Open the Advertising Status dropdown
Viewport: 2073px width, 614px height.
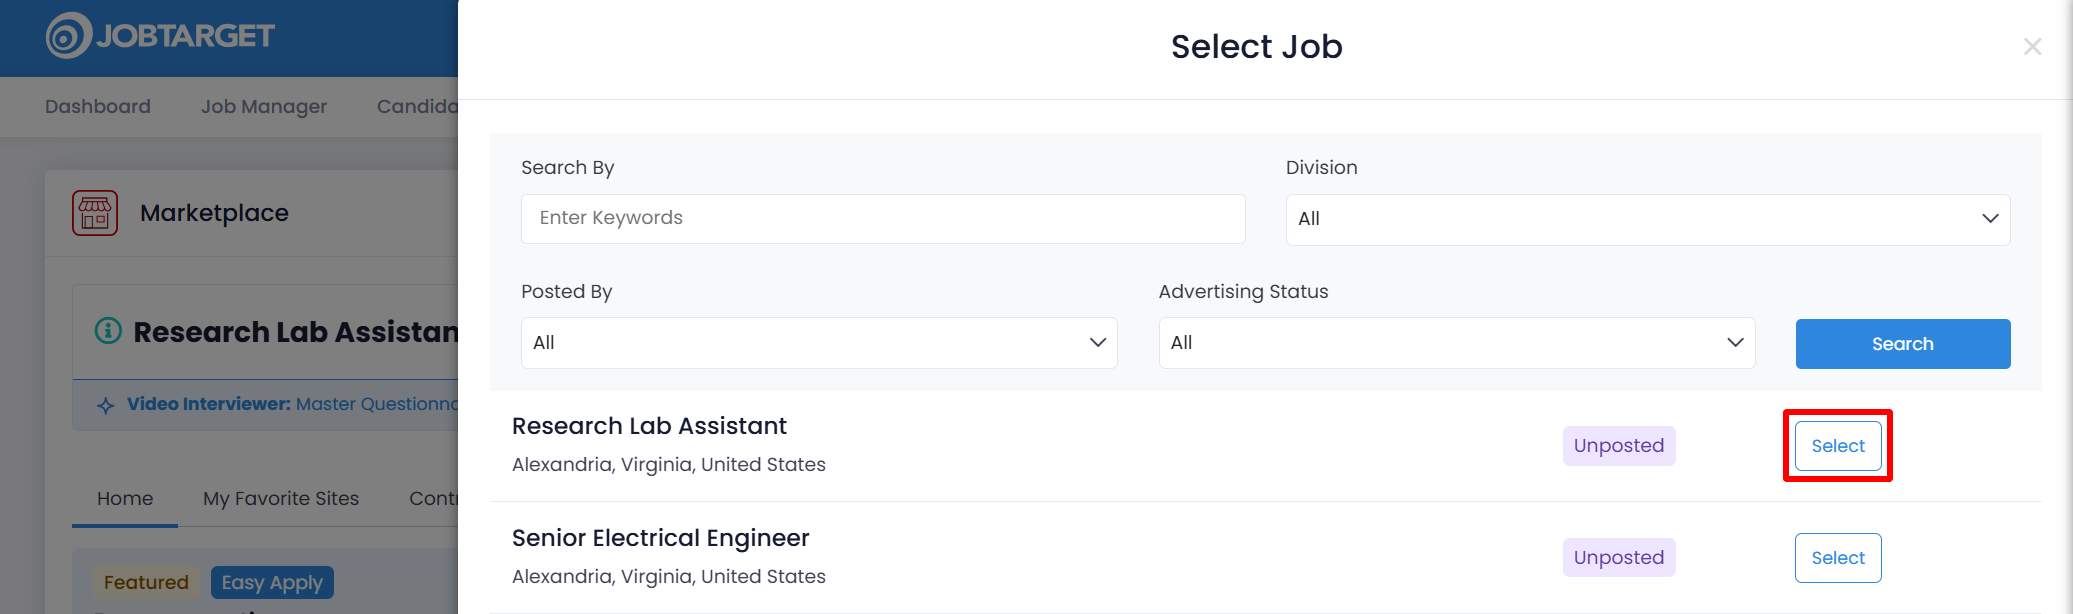[1456, 343]
